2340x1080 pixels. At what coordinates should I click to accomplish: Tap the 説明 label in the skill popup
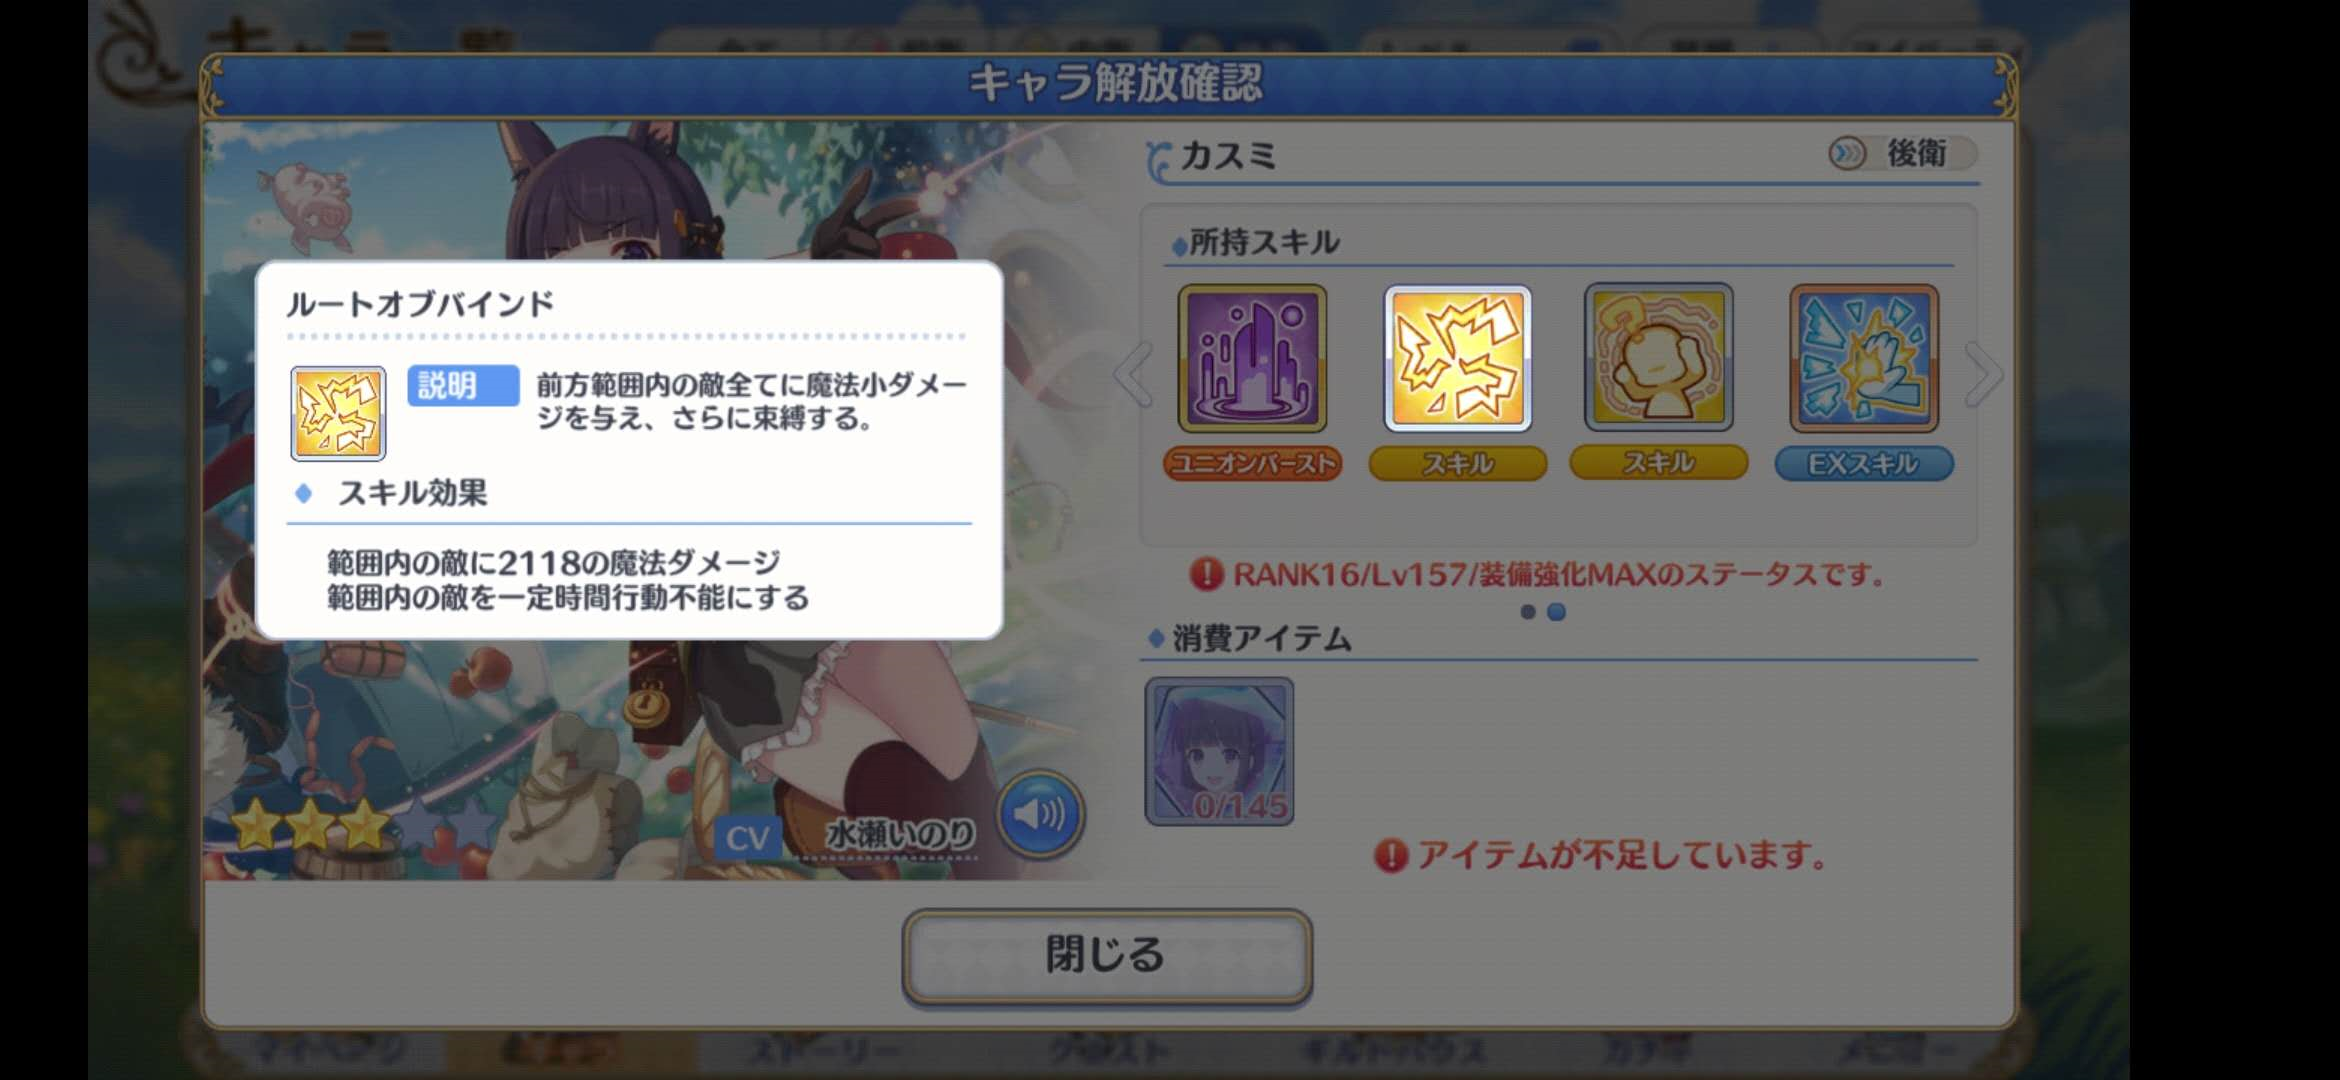coord(463,385)
